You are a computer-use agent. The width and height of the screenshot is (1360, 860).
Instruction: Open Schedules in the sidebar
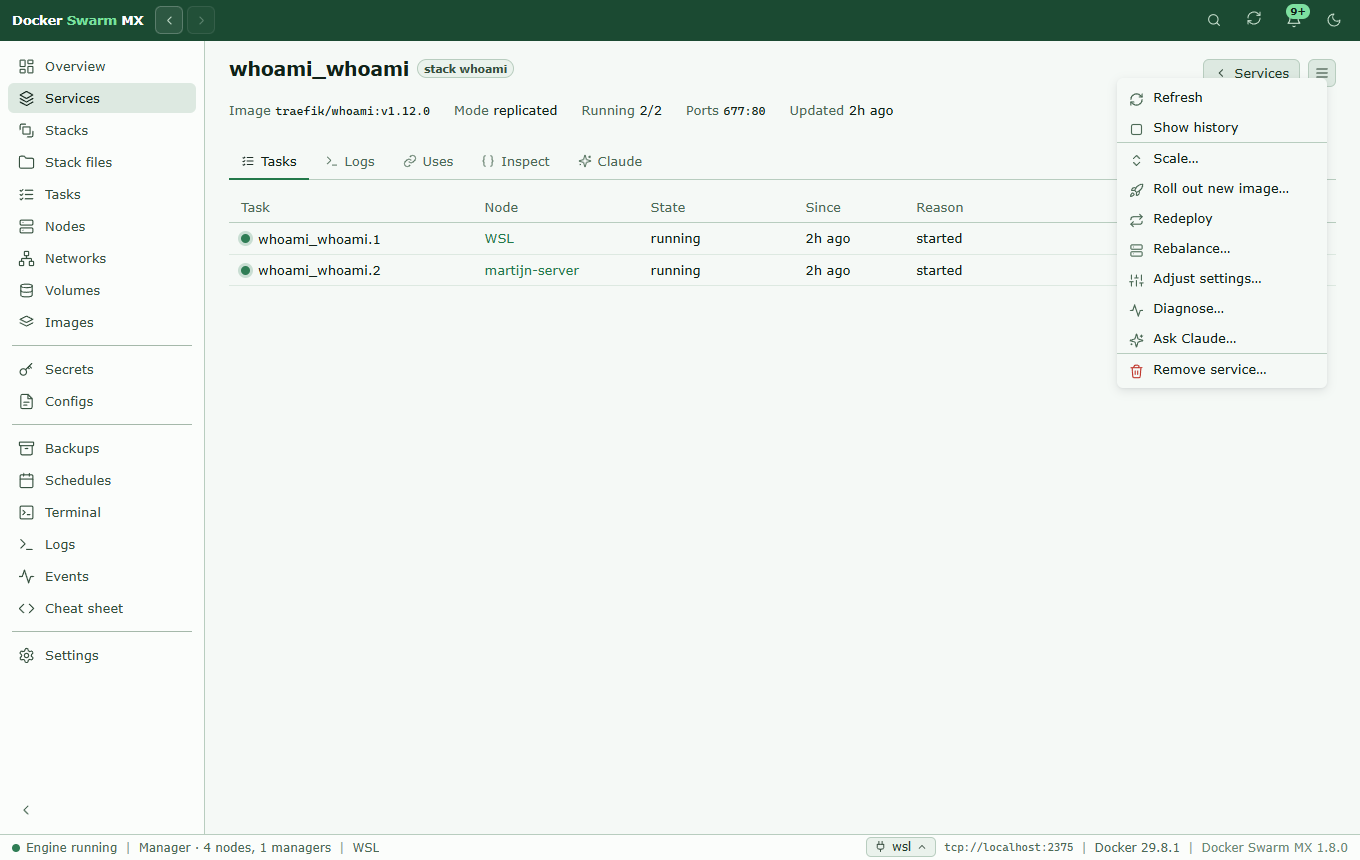click(102, 480)
